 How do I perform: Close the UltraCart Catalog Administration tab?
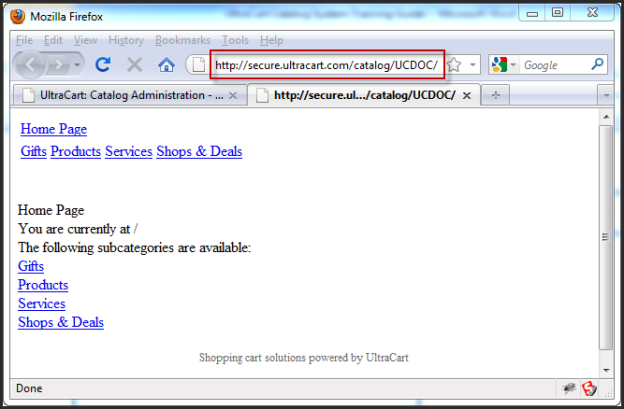click(233, 95)
